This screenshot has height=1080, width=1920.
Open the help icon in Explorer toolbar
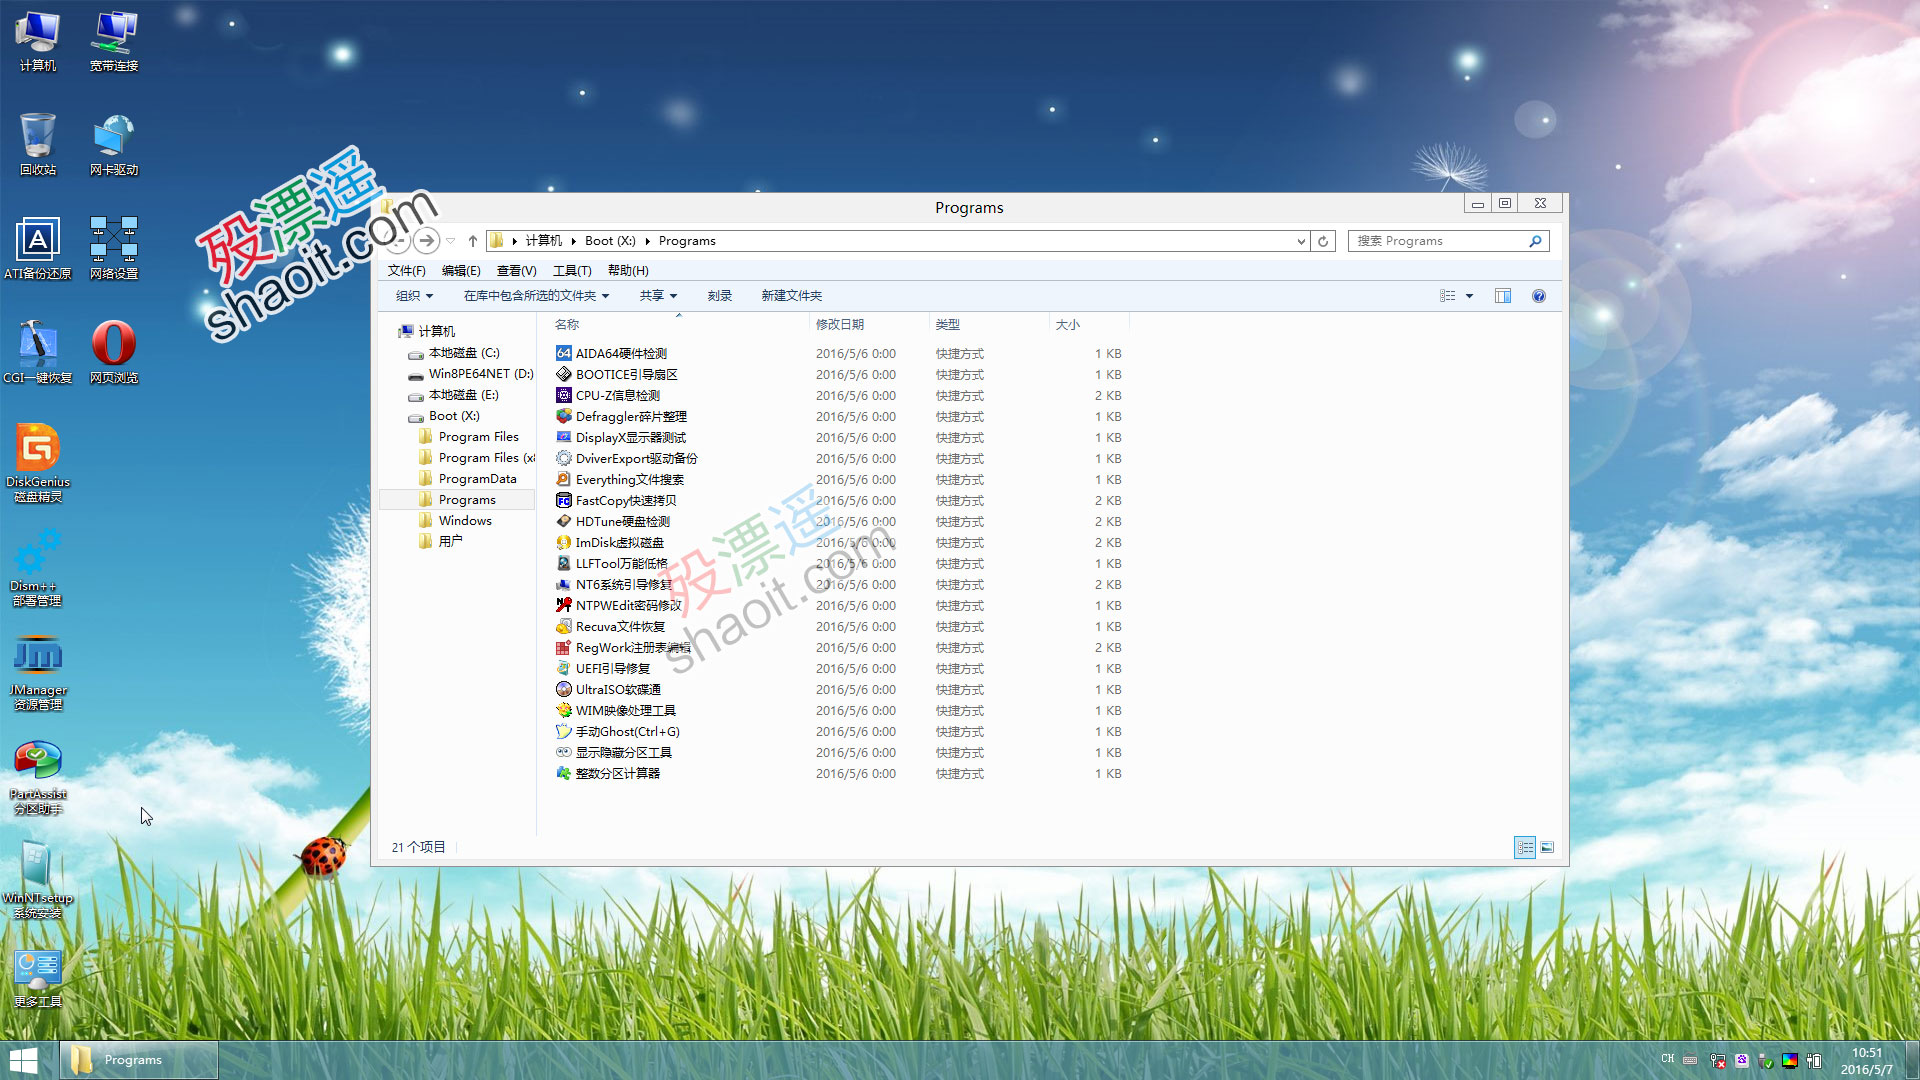coord(1539,296)
